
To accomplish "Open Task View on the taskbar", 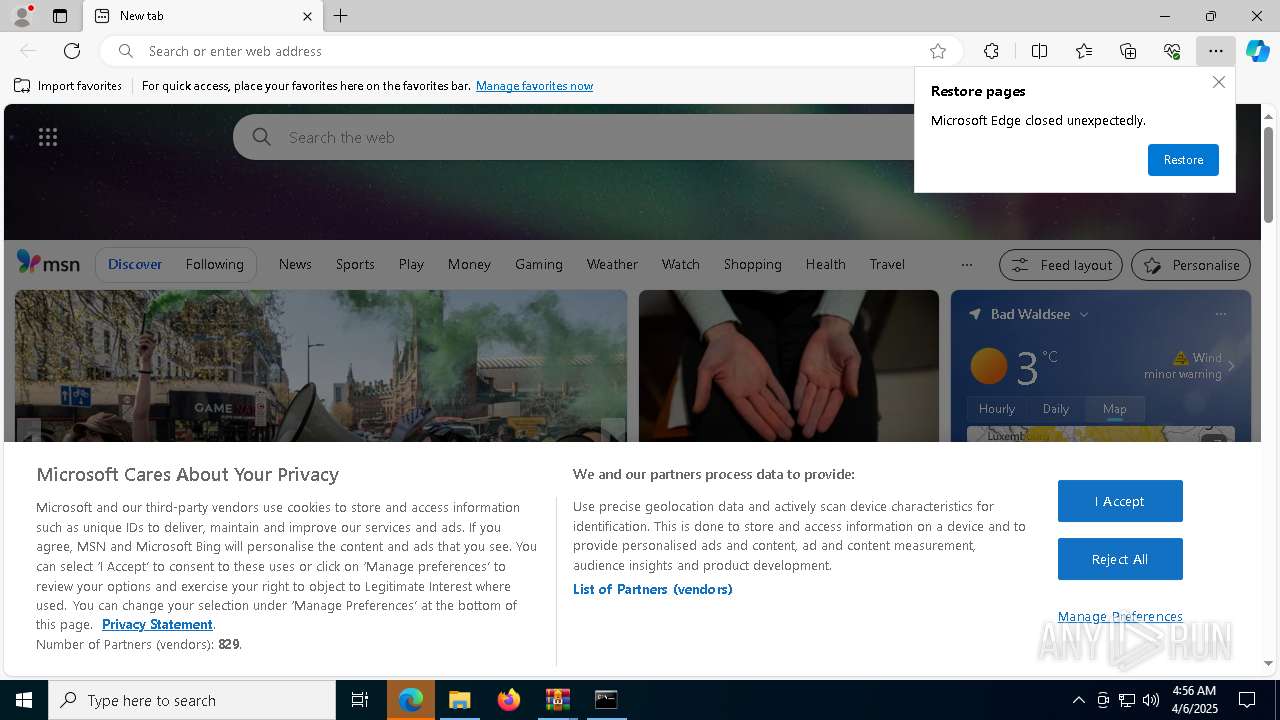I will click(360, 700).
